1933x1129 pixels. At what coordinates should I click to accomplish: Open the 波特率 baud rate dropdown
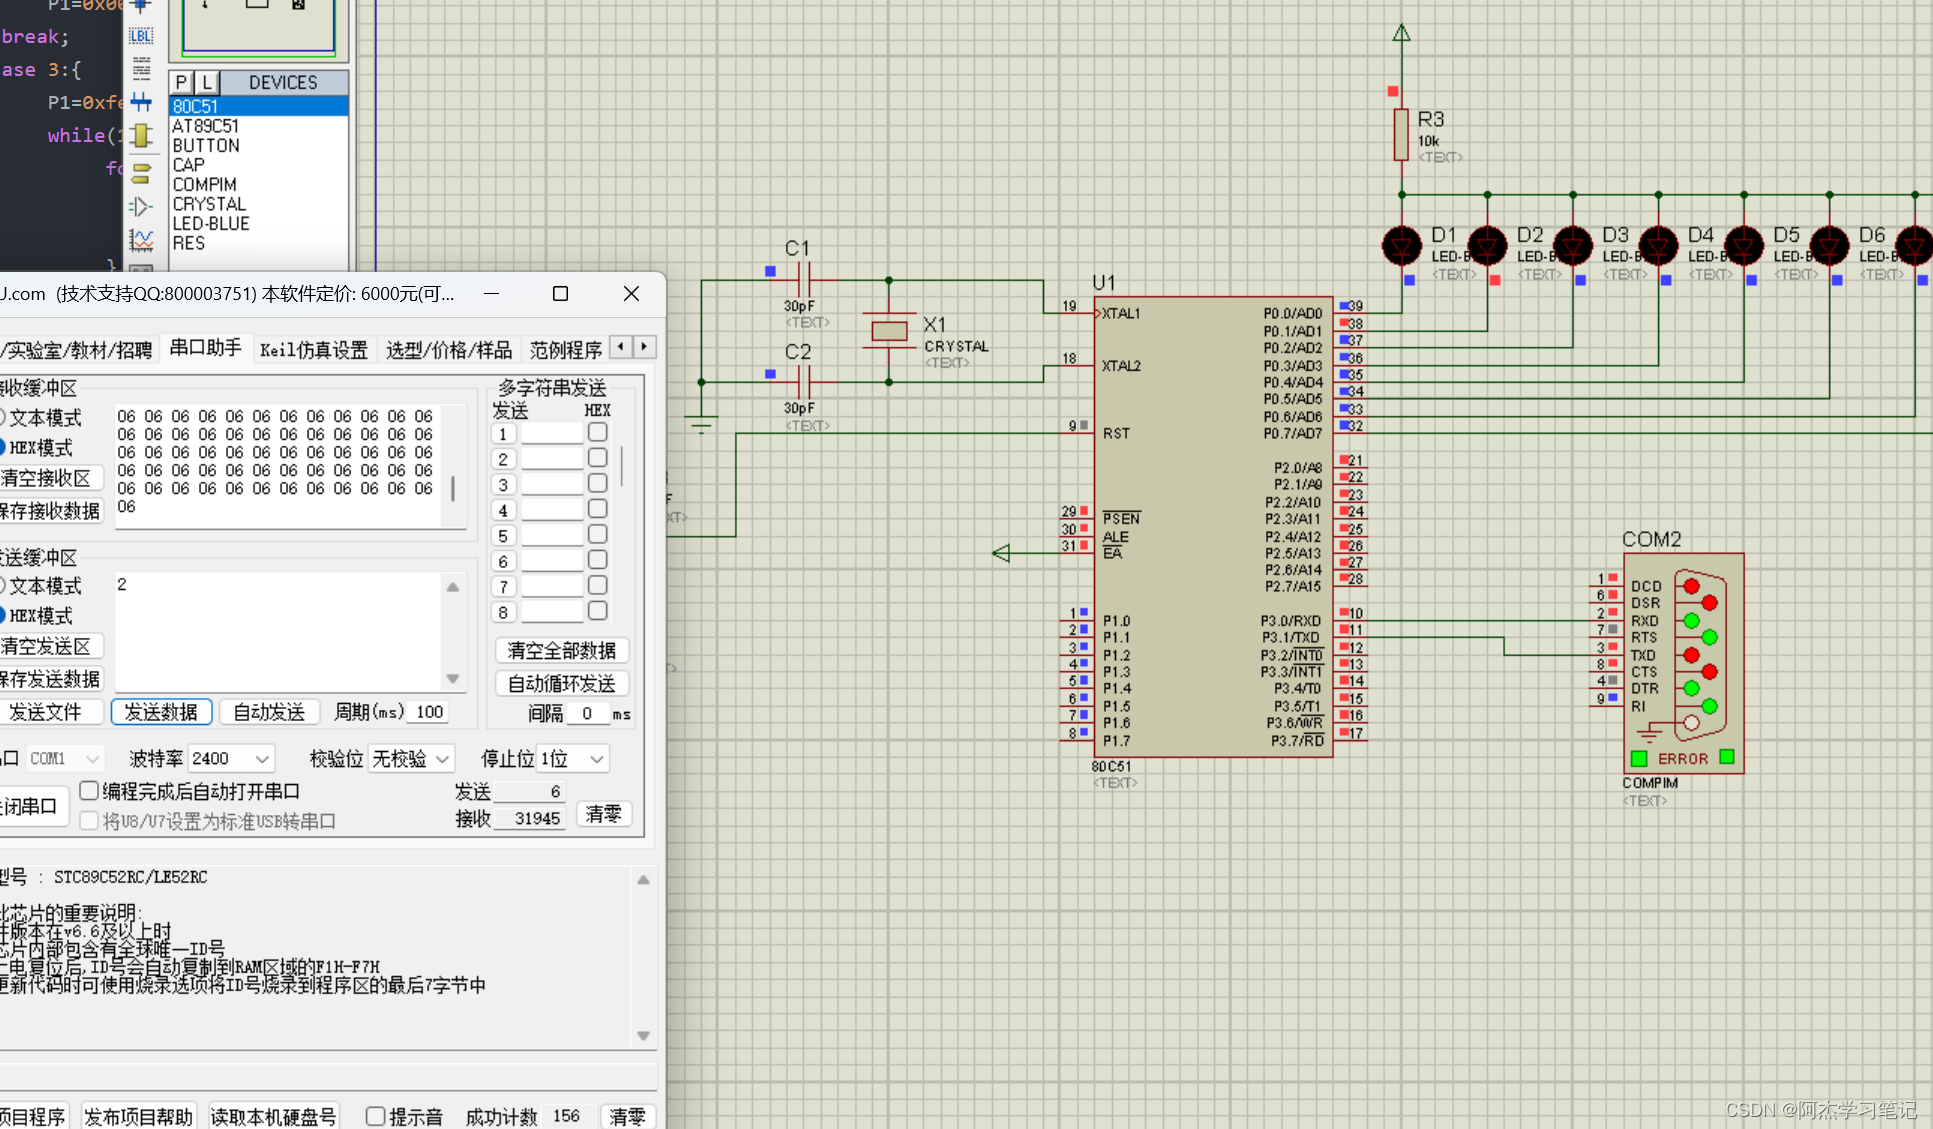[231, 759]
